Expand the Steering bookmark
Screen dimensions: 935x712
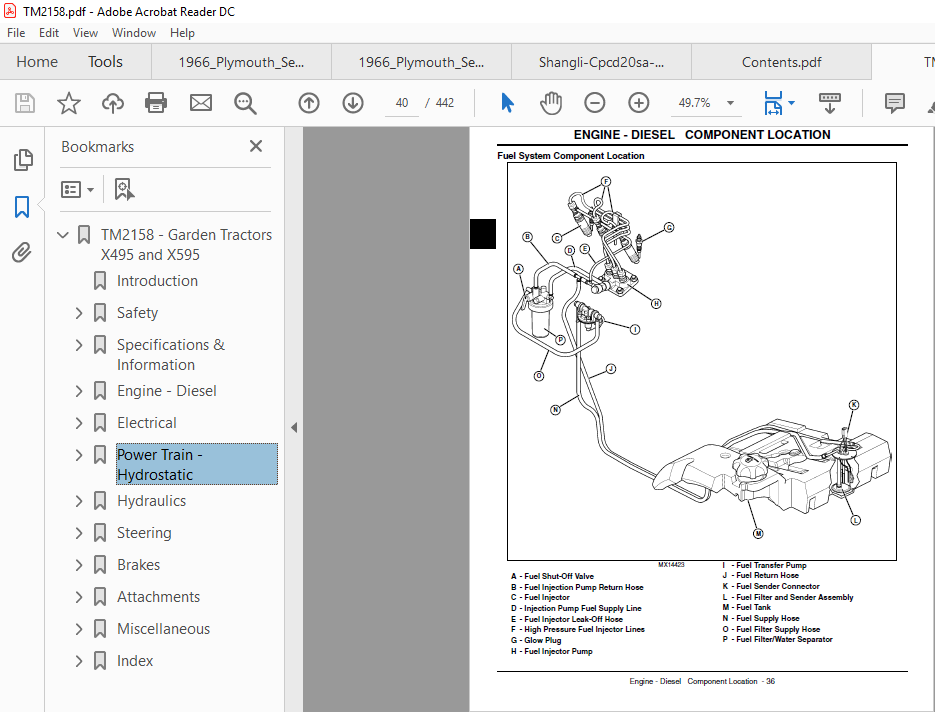click(79, 533)
